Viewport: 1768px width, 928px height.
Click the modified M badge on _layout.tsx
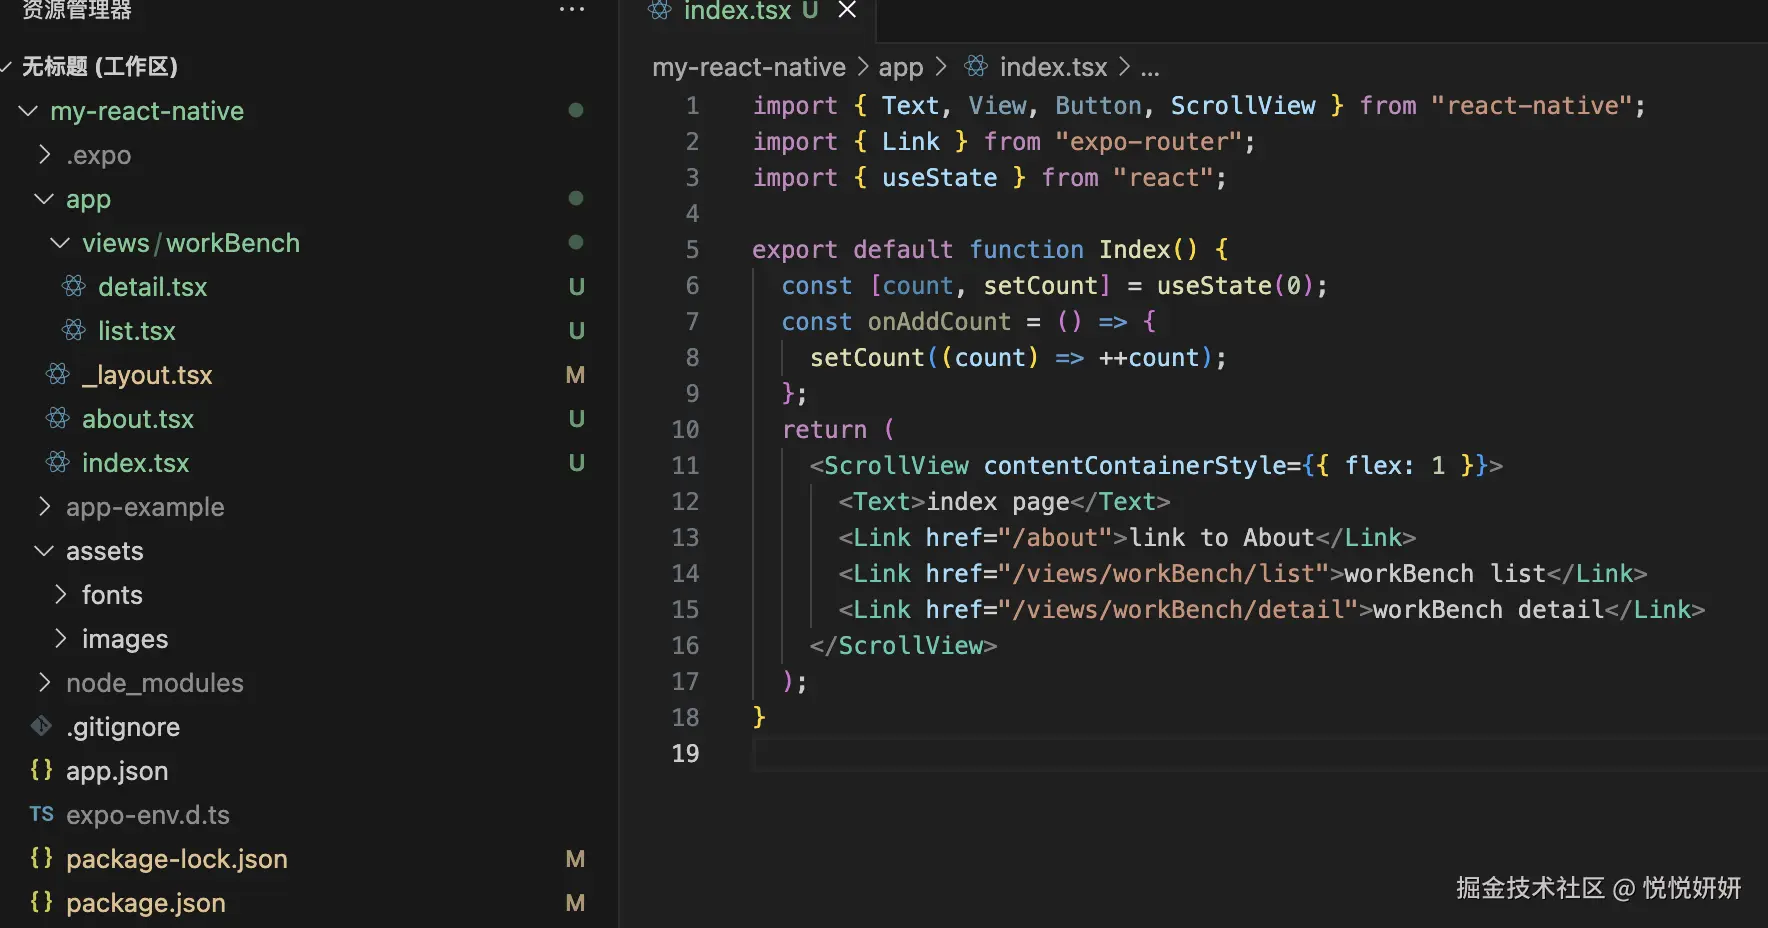pyautogui.click(x=575, y=375)
